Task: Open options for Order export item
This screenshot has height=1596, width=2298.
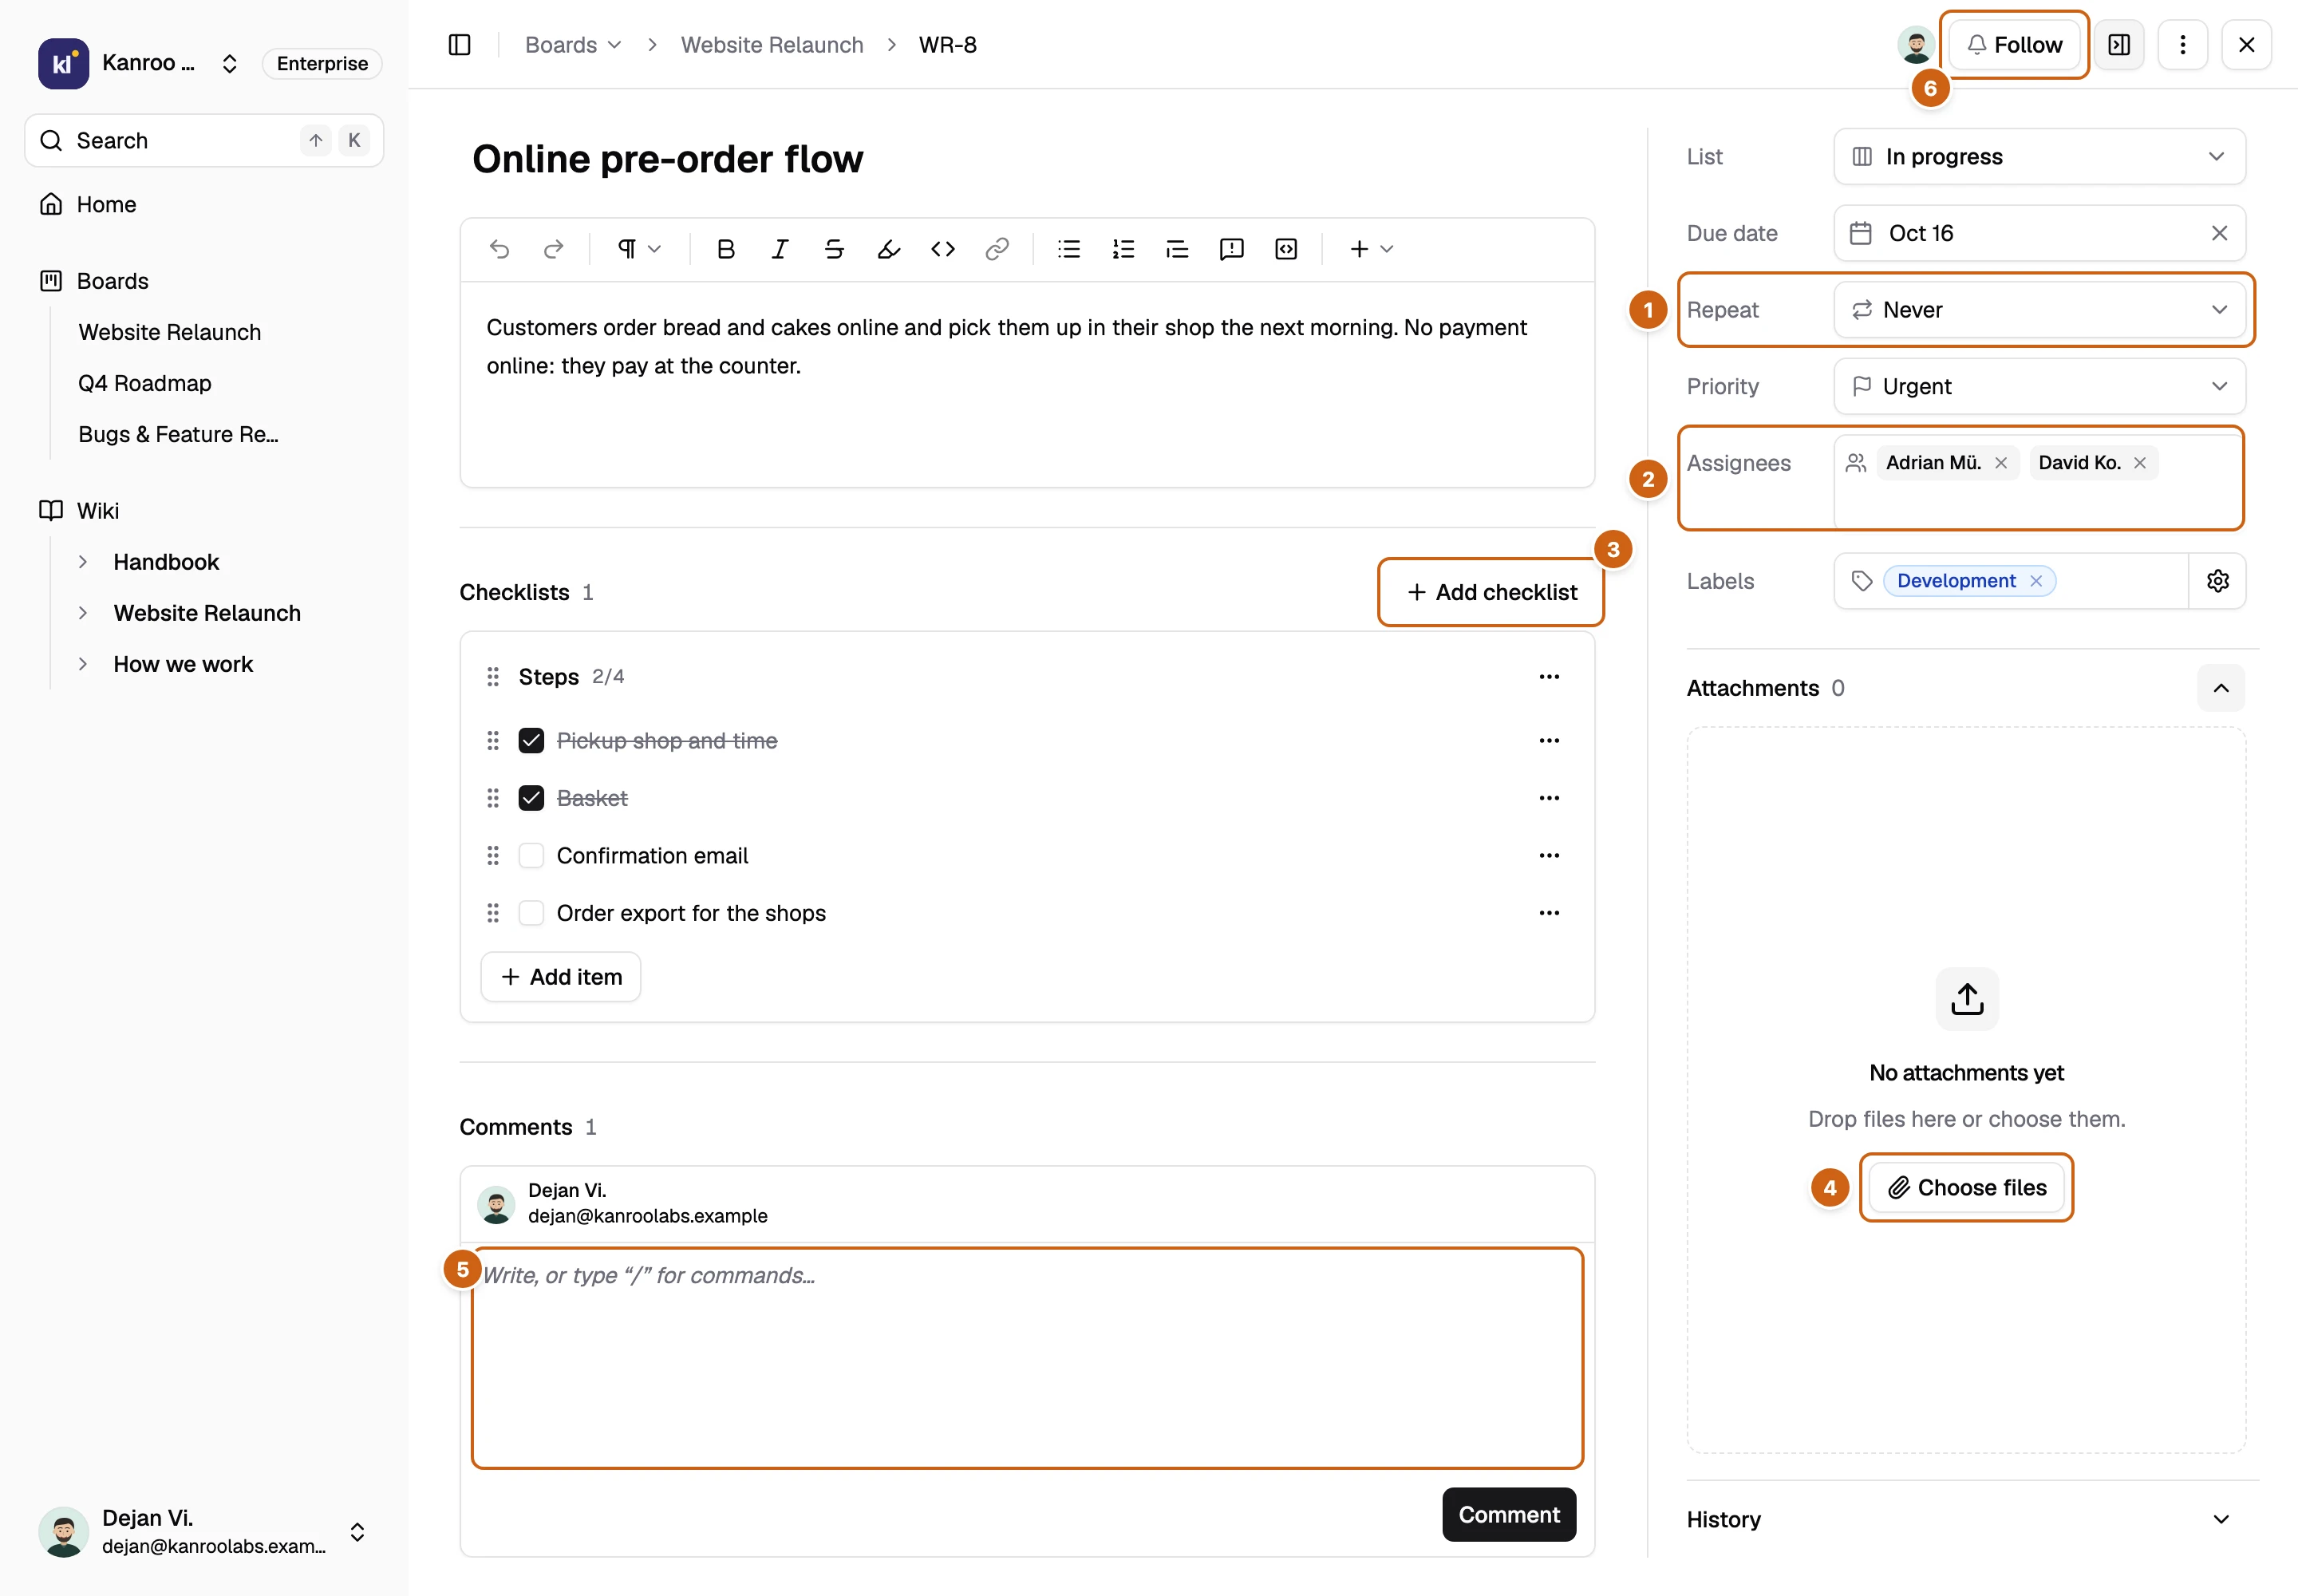Action: click(1549, 913)
